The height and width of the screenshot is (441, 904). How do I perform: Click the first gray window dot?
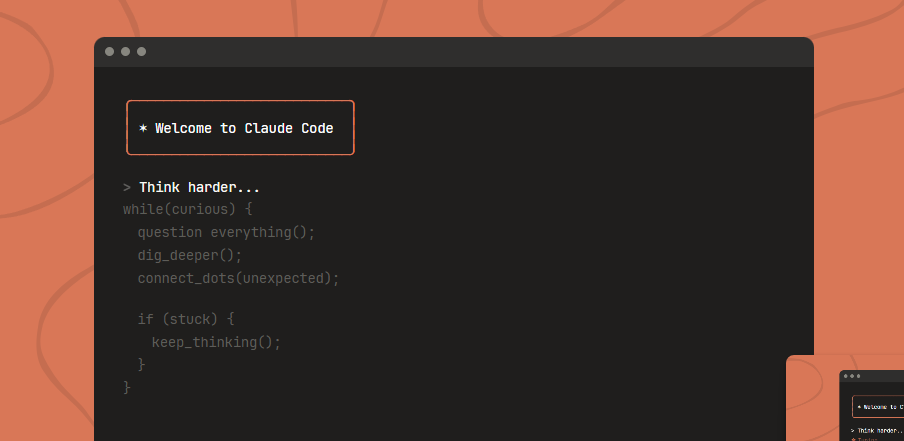[109, 51]
